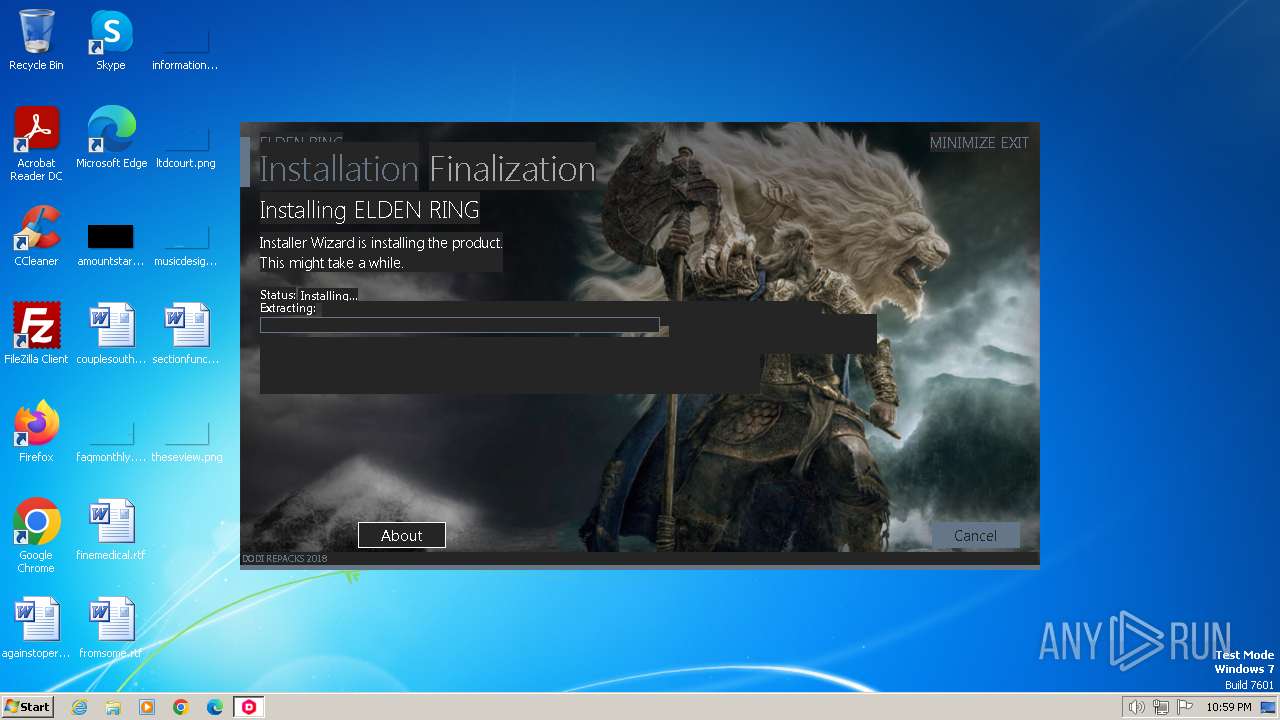Launch Google Chrome desktop shortcut
Viewport: 1280px width, 720px height.
[36, 535]
